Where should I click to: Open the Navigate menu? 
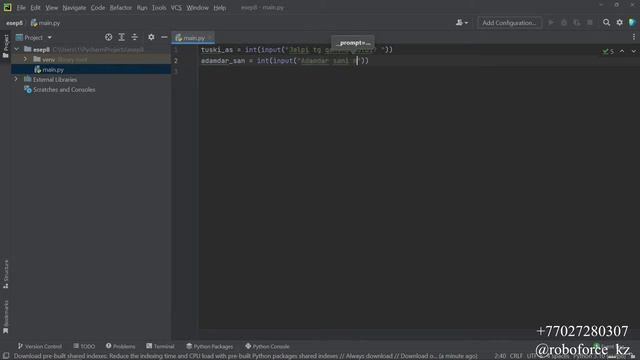tap(74, 8)
